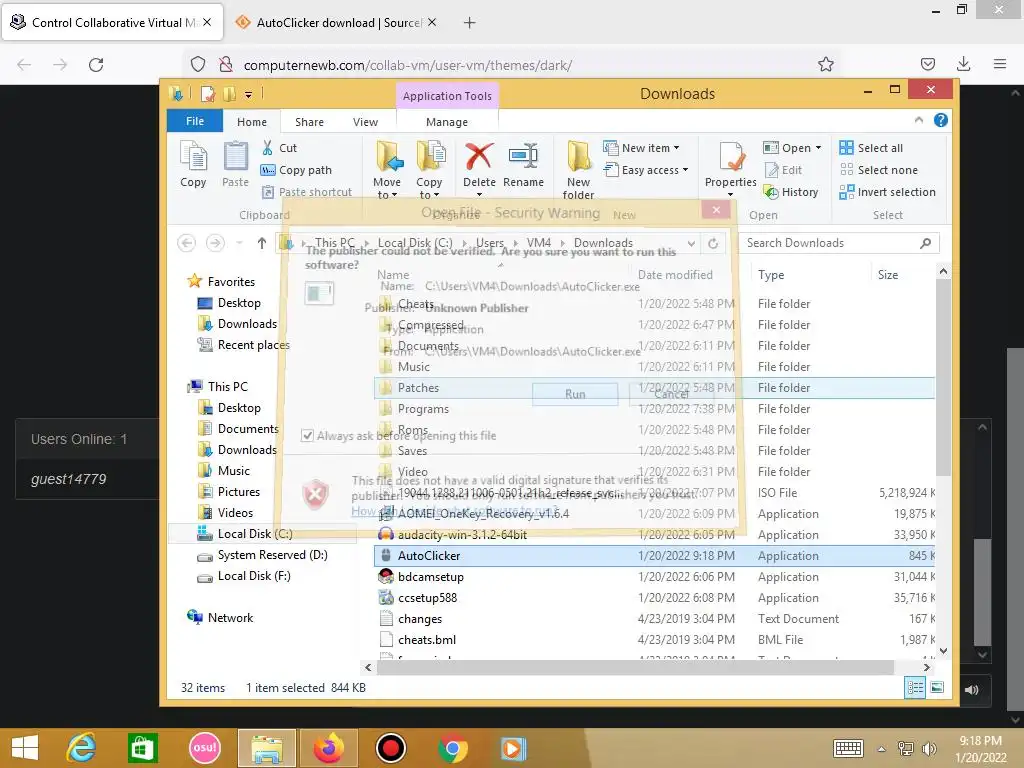Click the file list horizontal scrollbar
The image size is (1024, 768).
click(x=635, y=667)
